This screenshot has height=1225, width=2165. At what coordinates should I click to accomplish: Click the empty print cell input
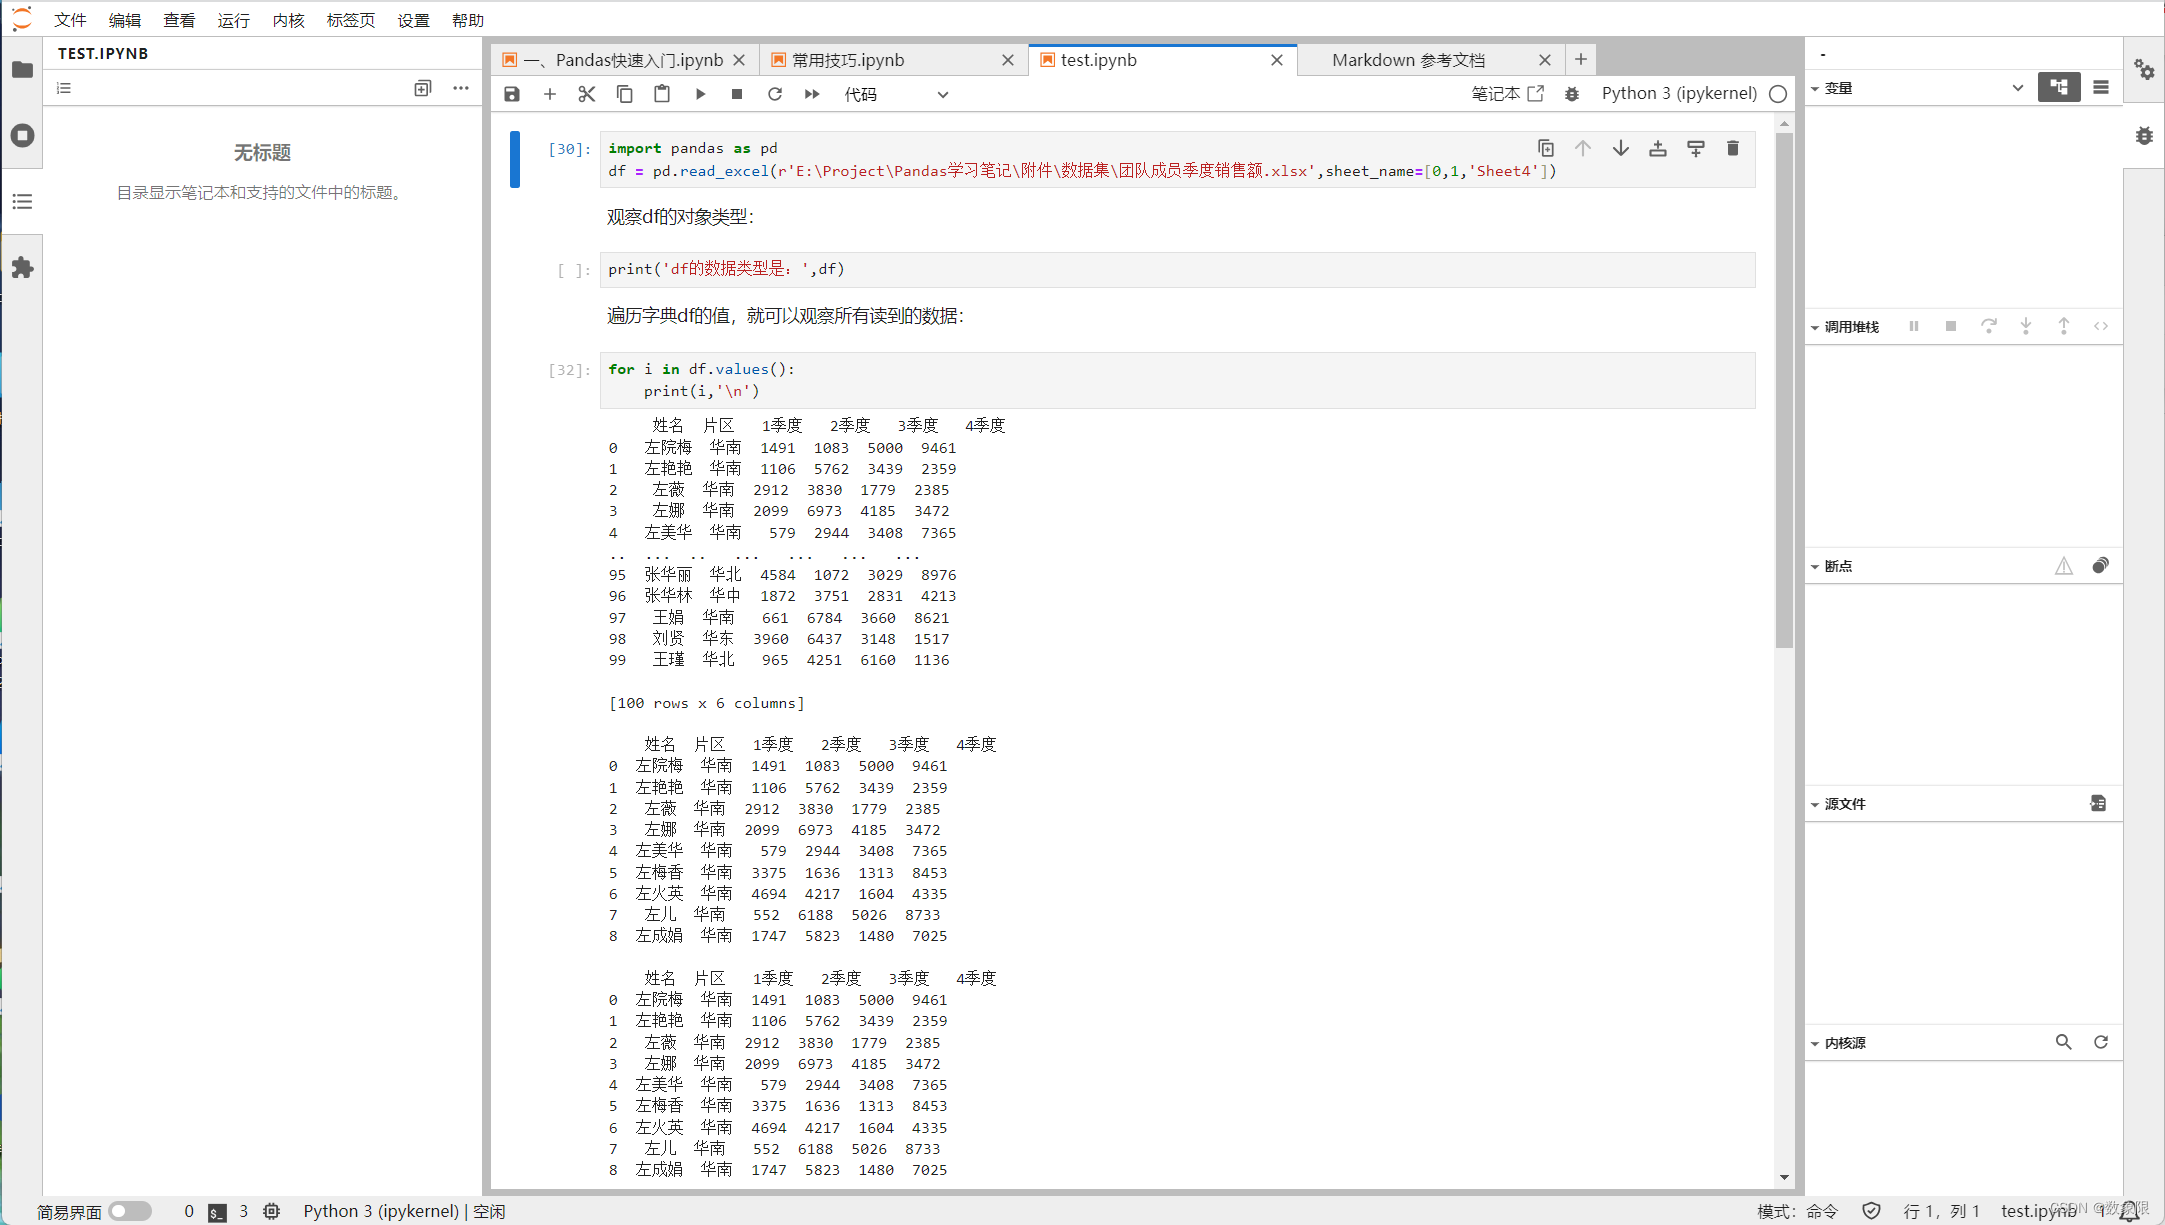pos(1176,269)
